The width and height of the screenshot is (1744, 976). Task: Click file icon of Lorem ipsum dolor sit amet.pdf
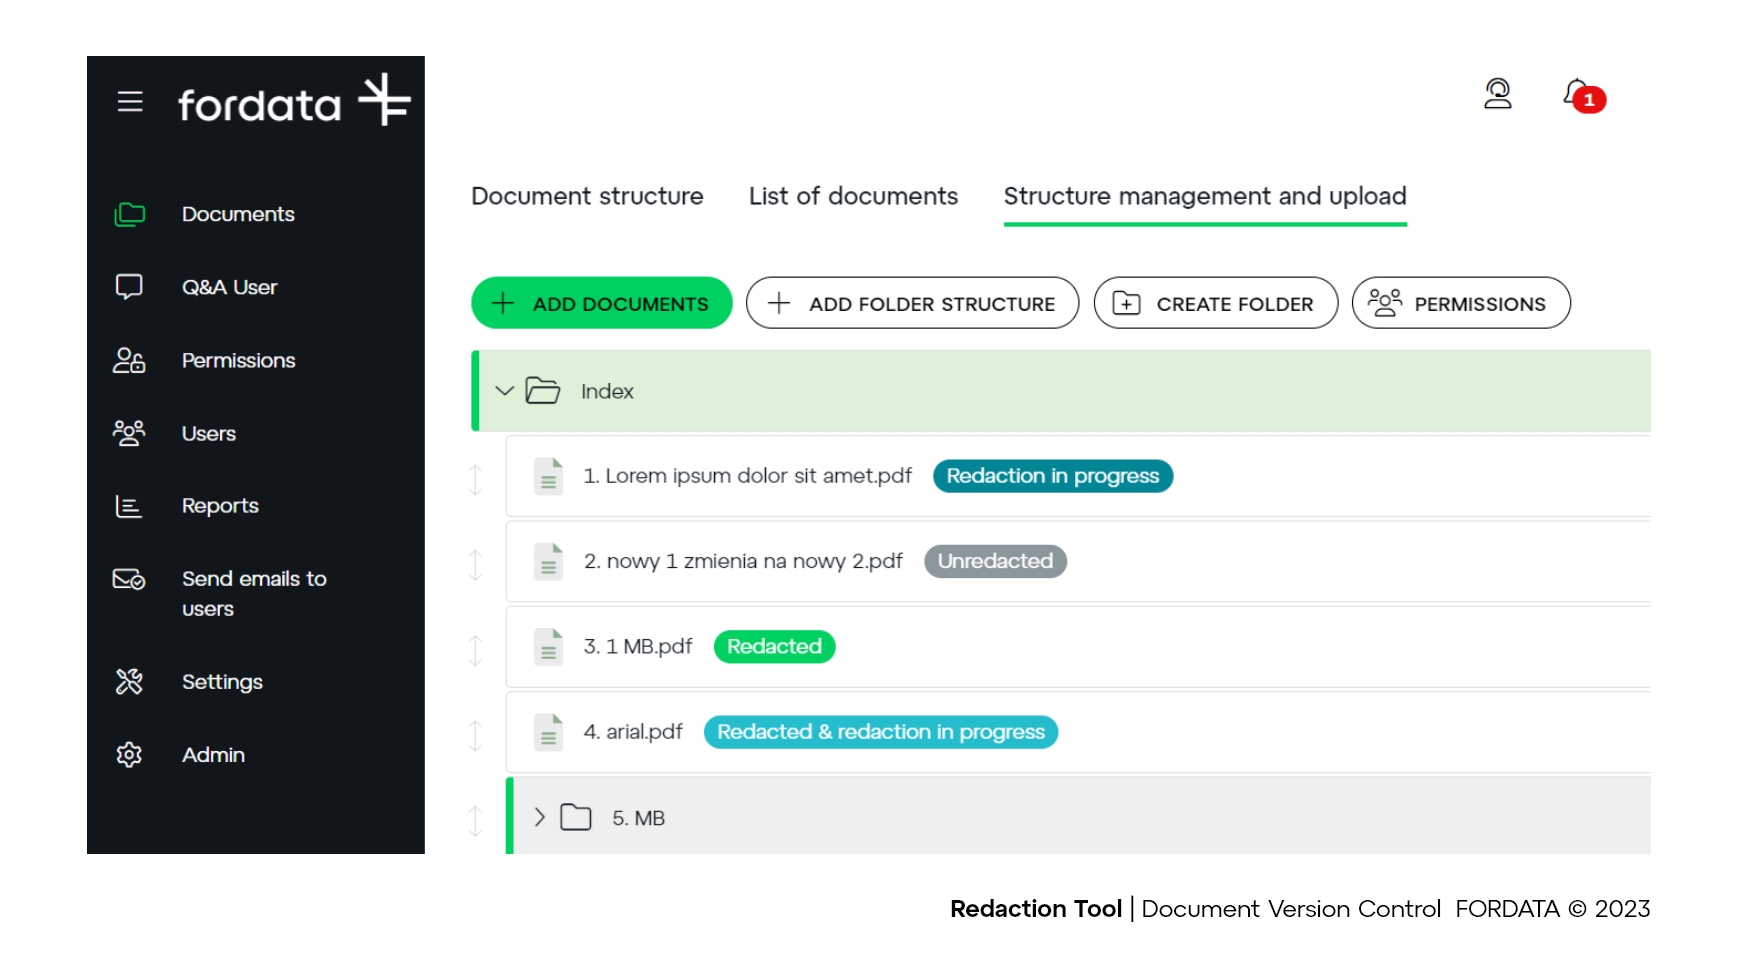tap(548, 476)
